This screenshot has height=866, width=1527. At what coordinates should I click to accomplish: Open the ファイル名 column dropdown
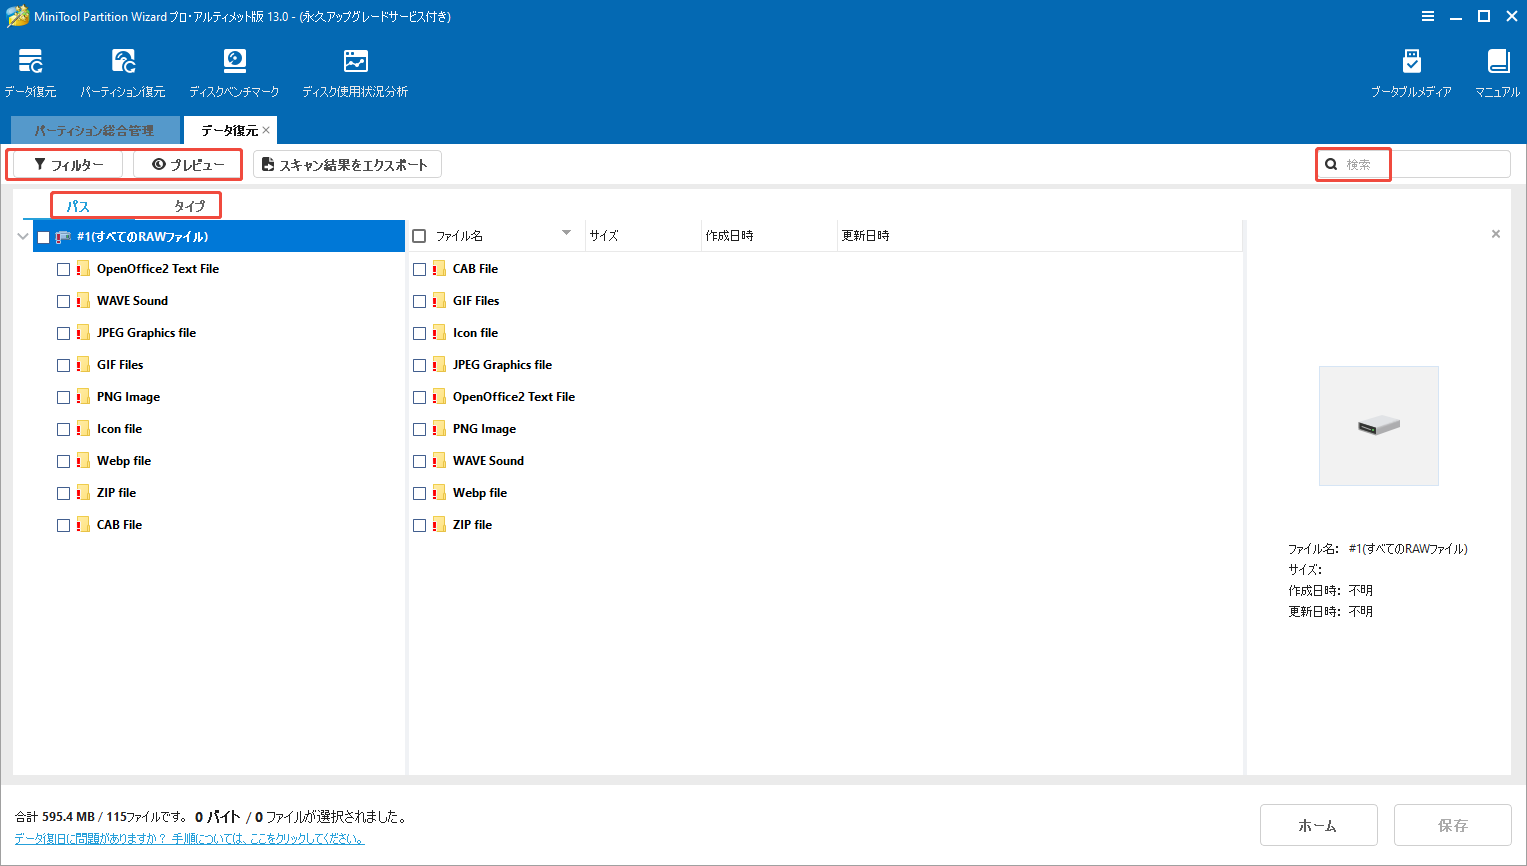click(566, 234)
